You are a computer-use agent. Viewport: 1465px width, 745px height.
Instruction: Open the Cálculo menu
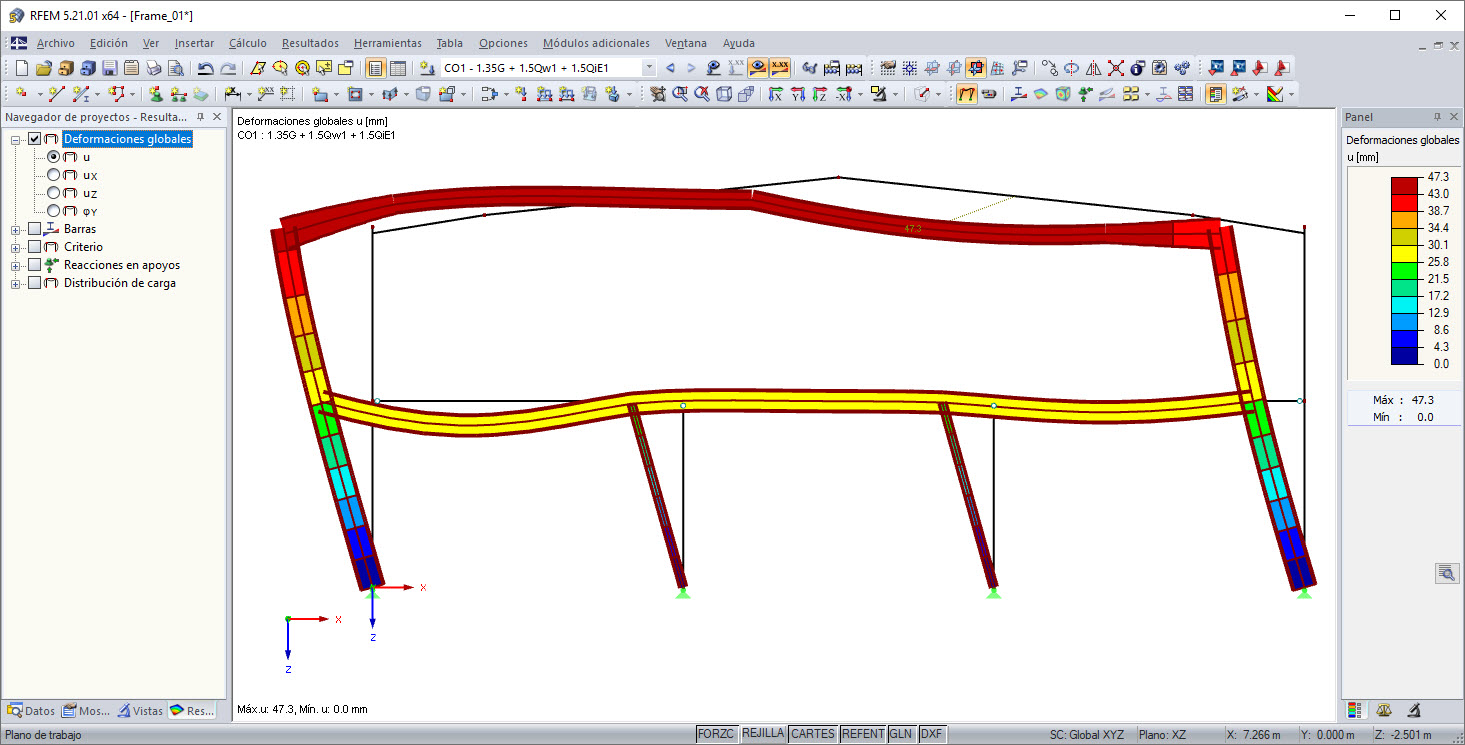click(x=247, y=43)
